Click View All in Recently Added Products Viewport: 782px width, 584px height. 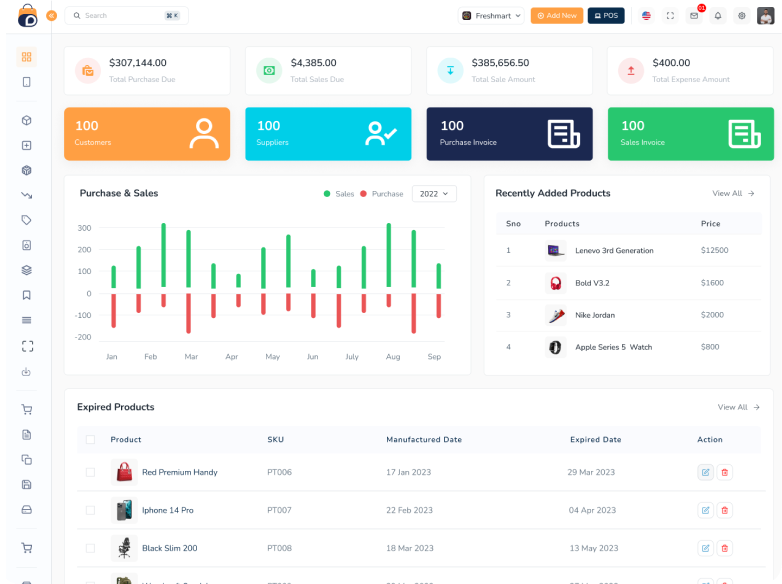pos(733,194)
